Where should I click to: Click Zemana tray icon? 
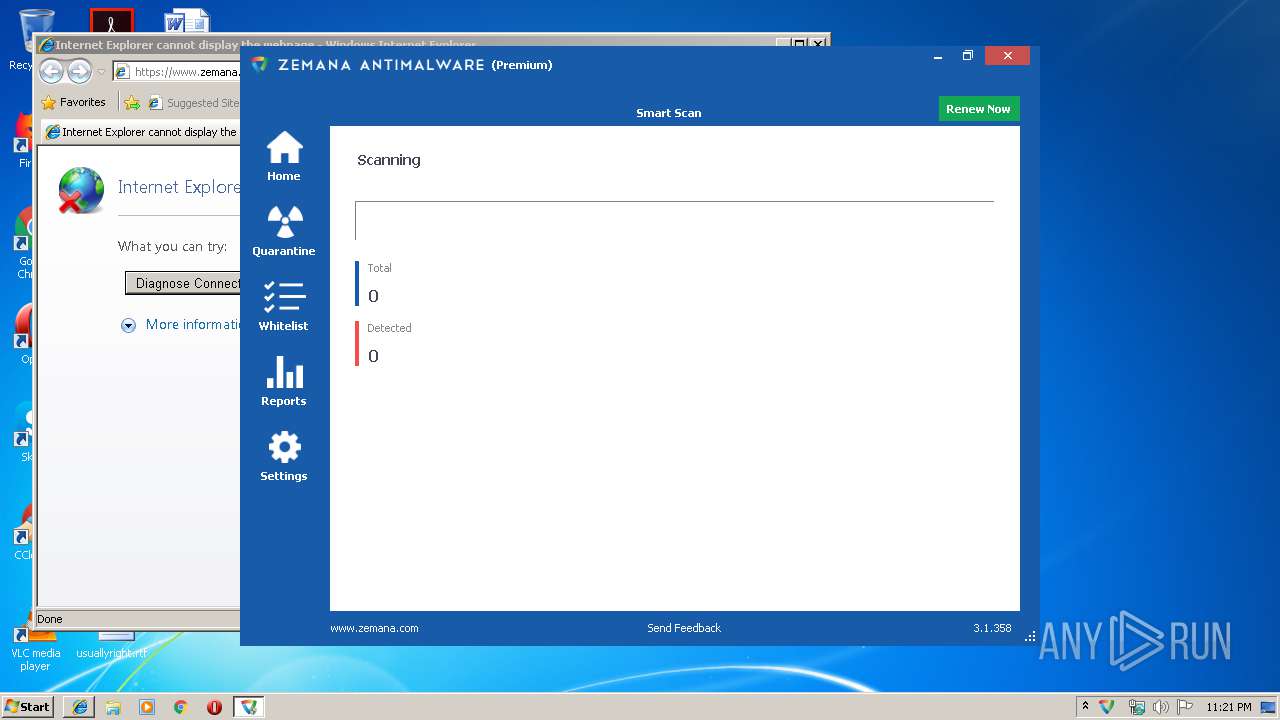tap(1107, 707)
